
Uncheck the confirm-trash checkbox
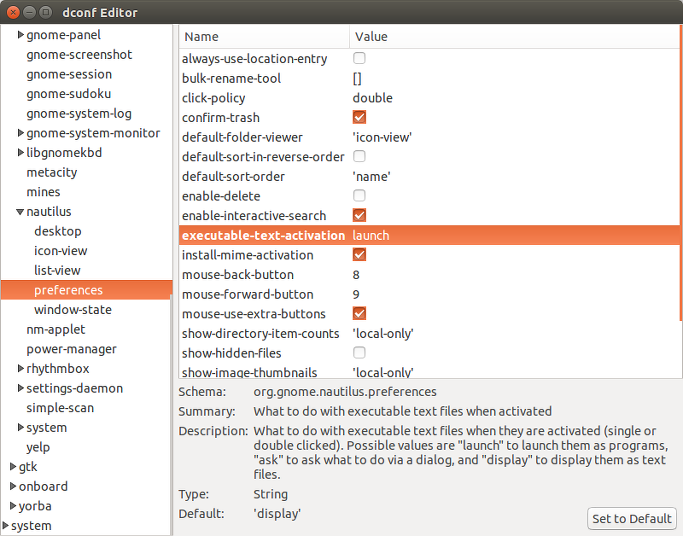pyautogui.click(x=359, y=117)
